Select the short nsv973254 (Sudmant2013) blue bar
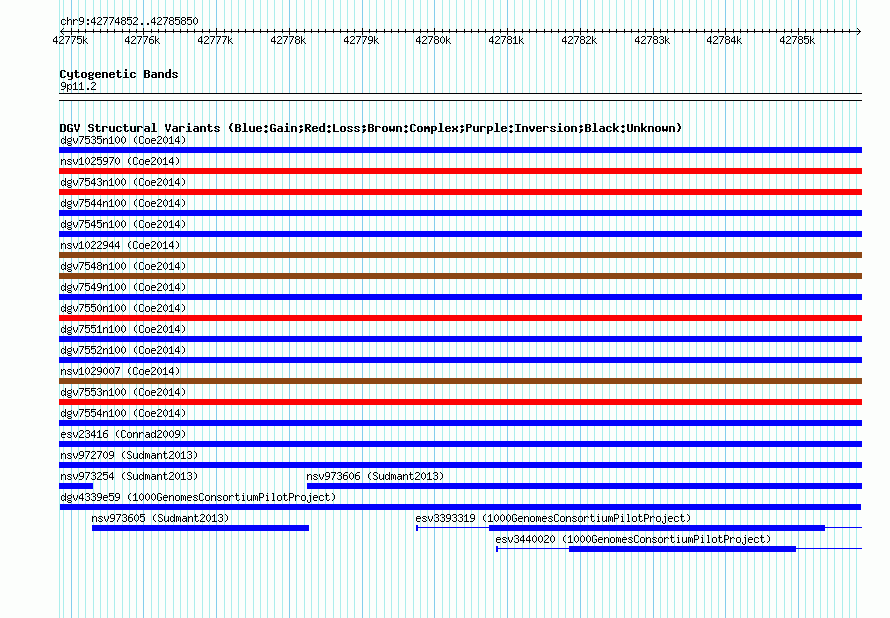The image size is (890, 618). point(76,486)
